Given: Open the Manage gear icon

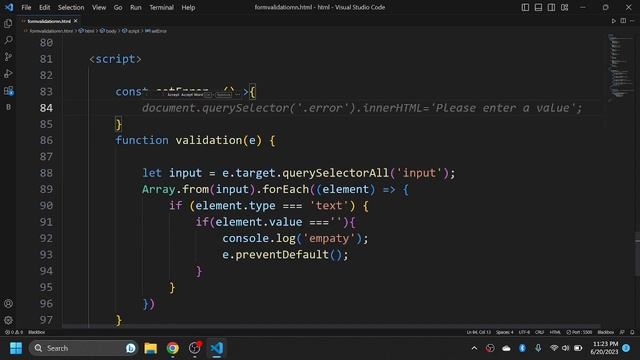Looking at the screenshot, I should click(8, 320).
